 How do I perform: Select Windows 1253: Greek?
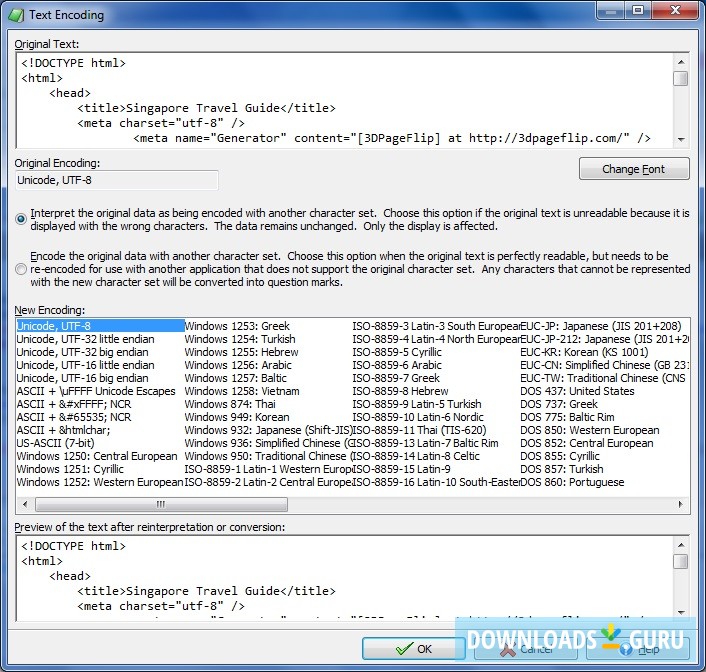tap(237, 326)
